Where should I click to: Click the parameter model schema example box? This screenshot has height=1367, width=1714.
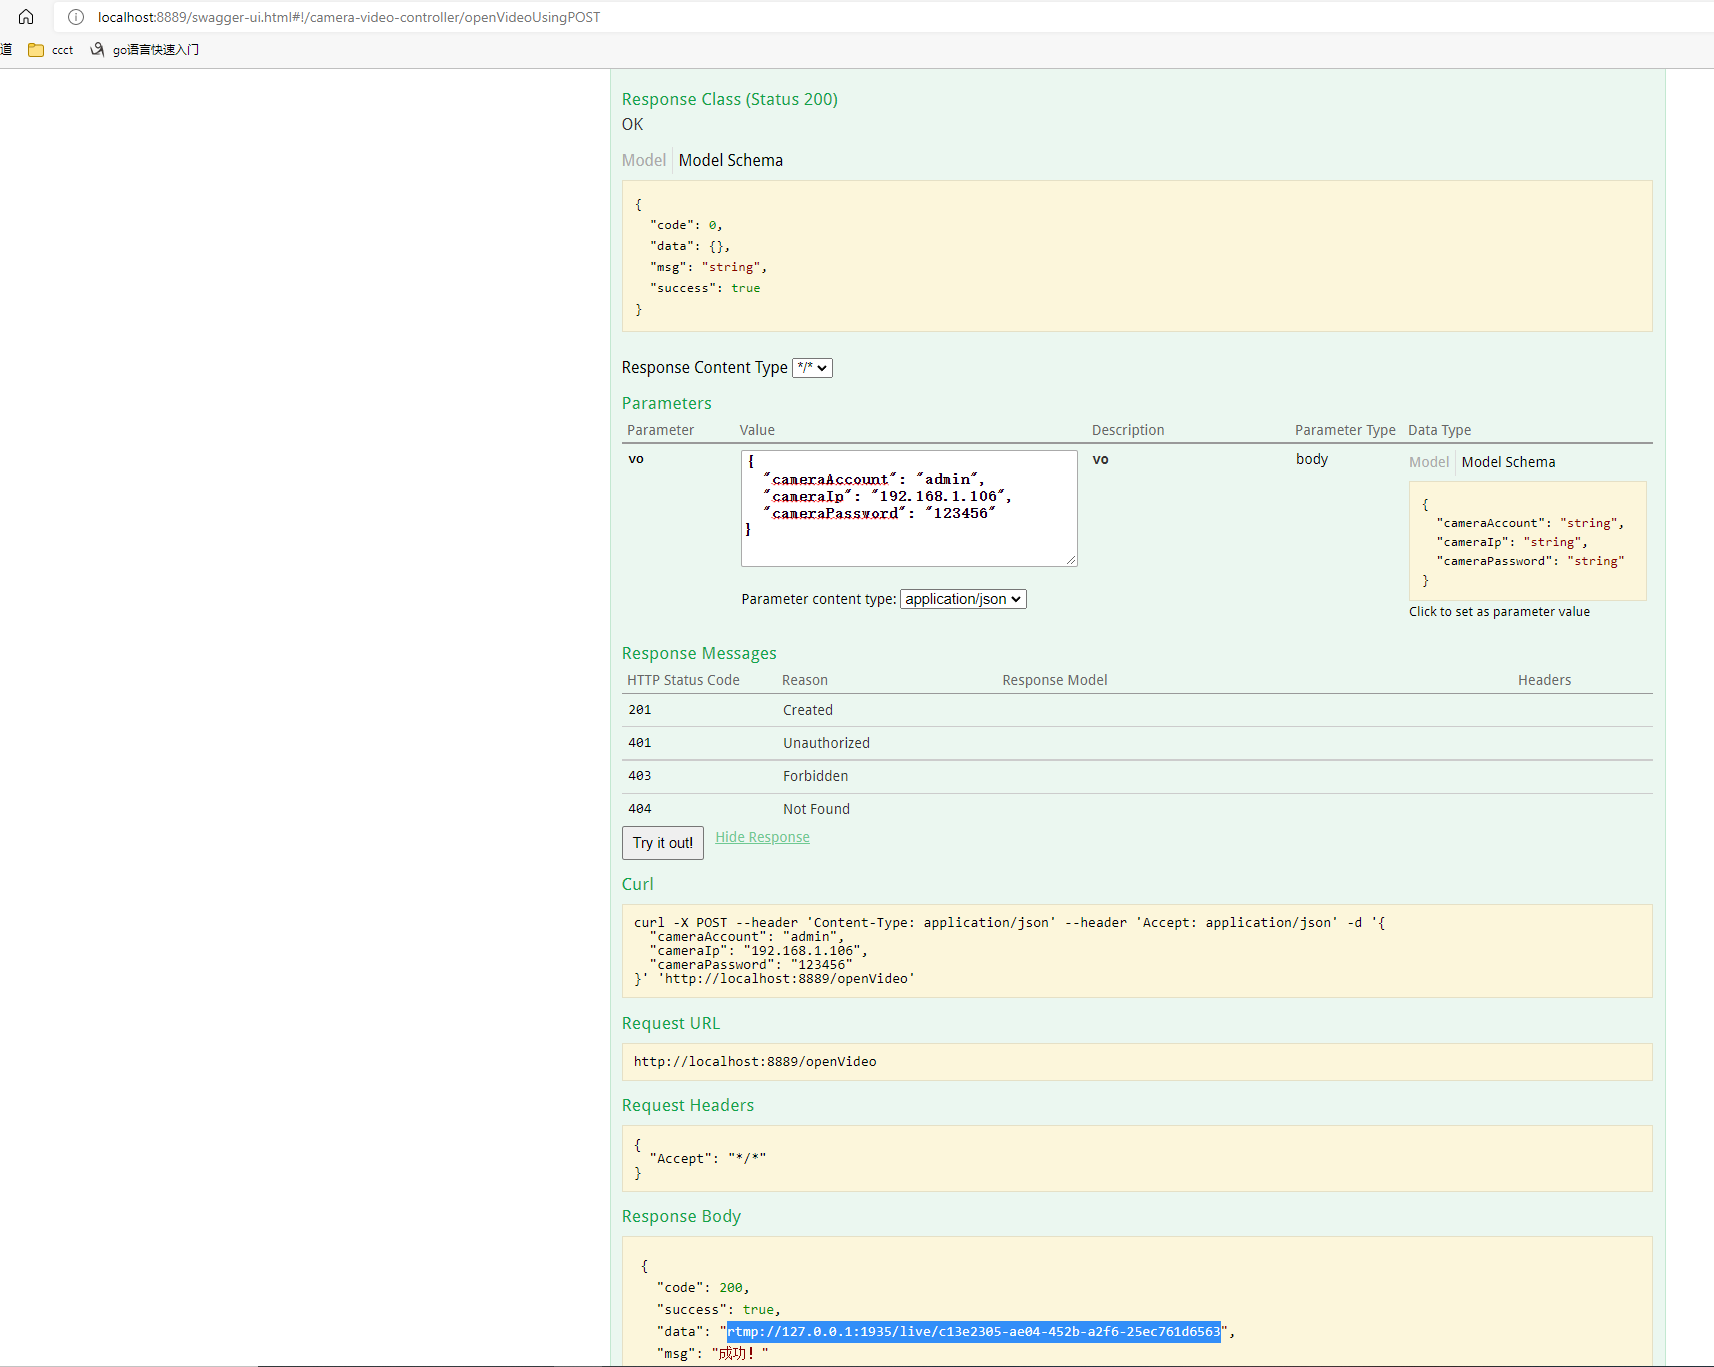pyautogui.click(x=1527, y=541)
